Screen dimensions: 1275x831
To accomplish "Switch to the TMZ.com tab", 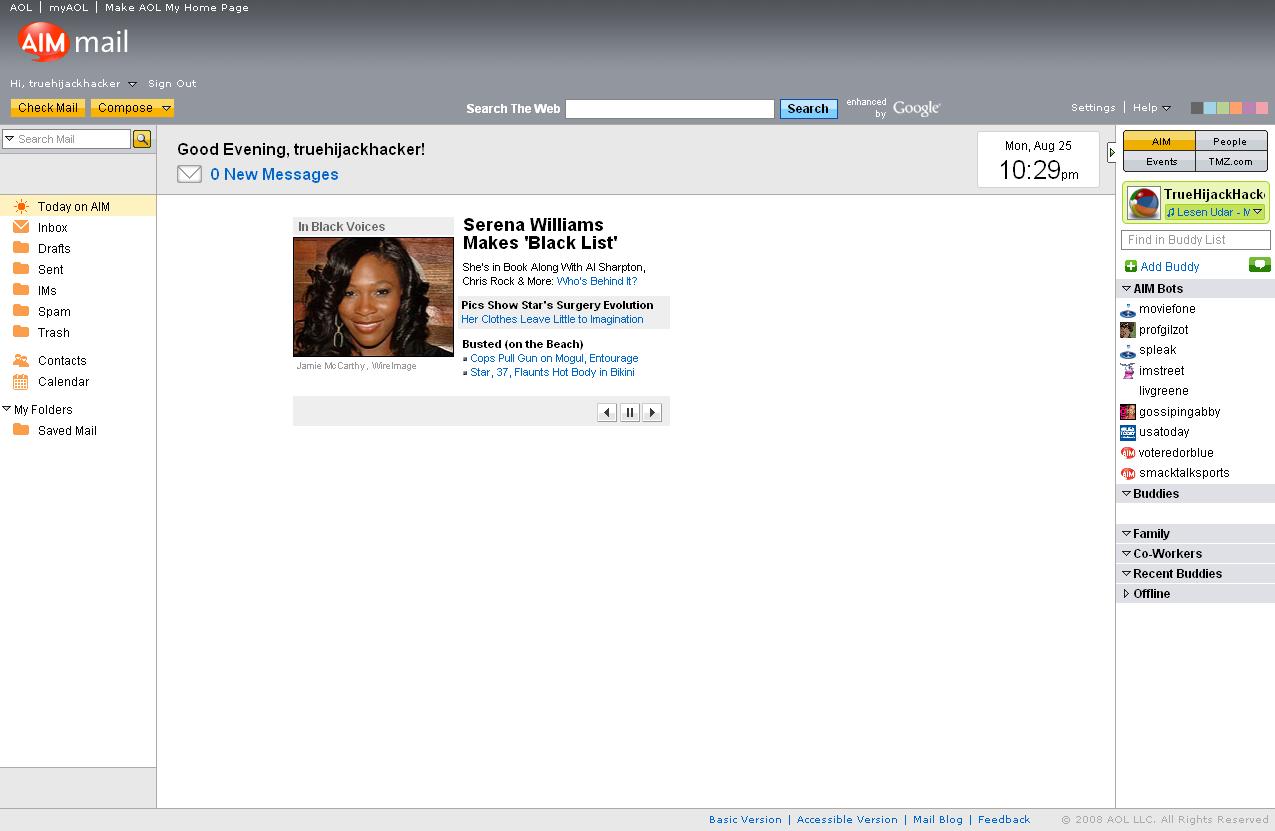I will tap(1231, 161).
